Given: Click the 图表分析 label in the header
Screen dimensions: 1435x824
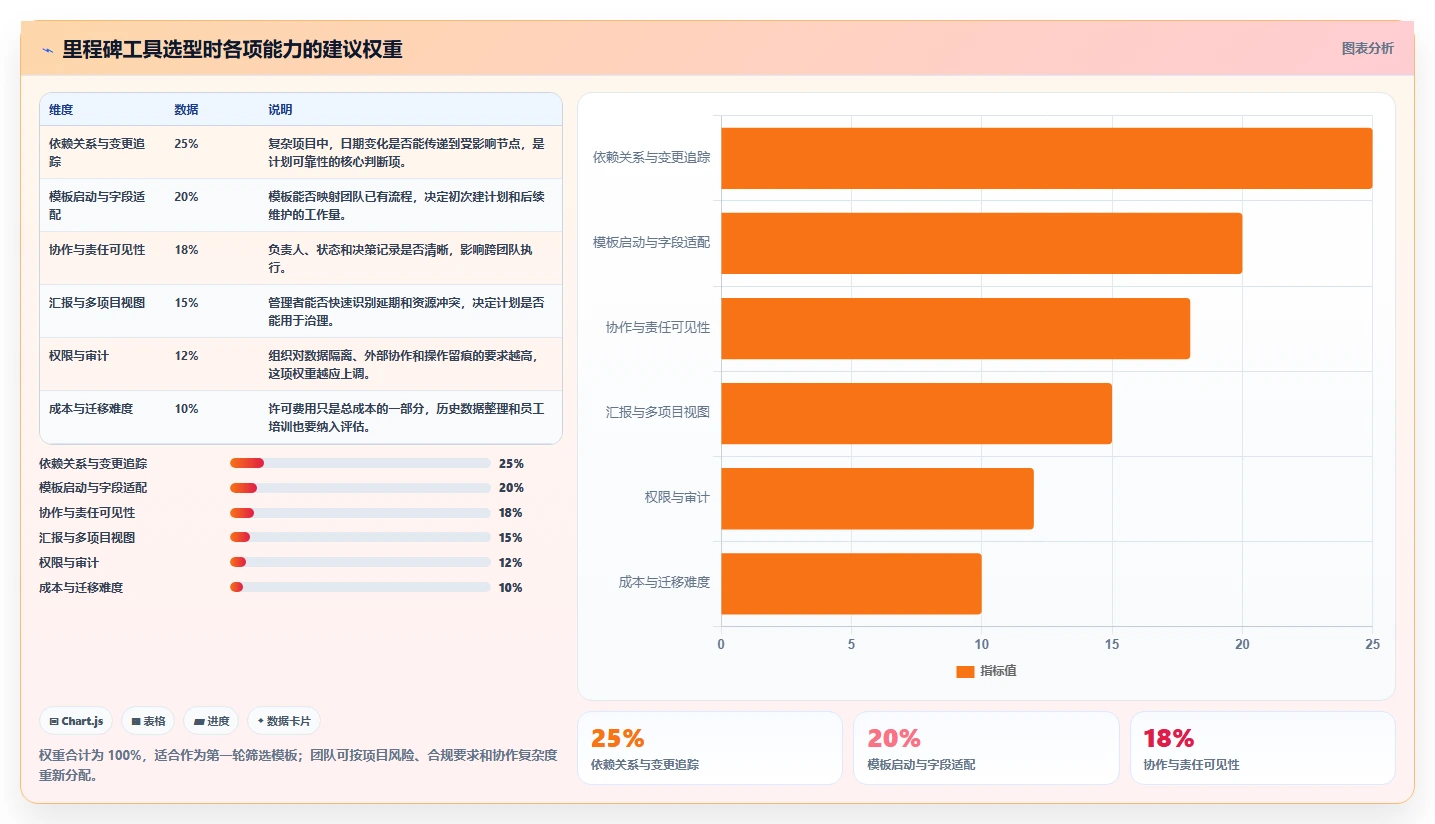Looking at the screenshot, I should (1367, 48).
